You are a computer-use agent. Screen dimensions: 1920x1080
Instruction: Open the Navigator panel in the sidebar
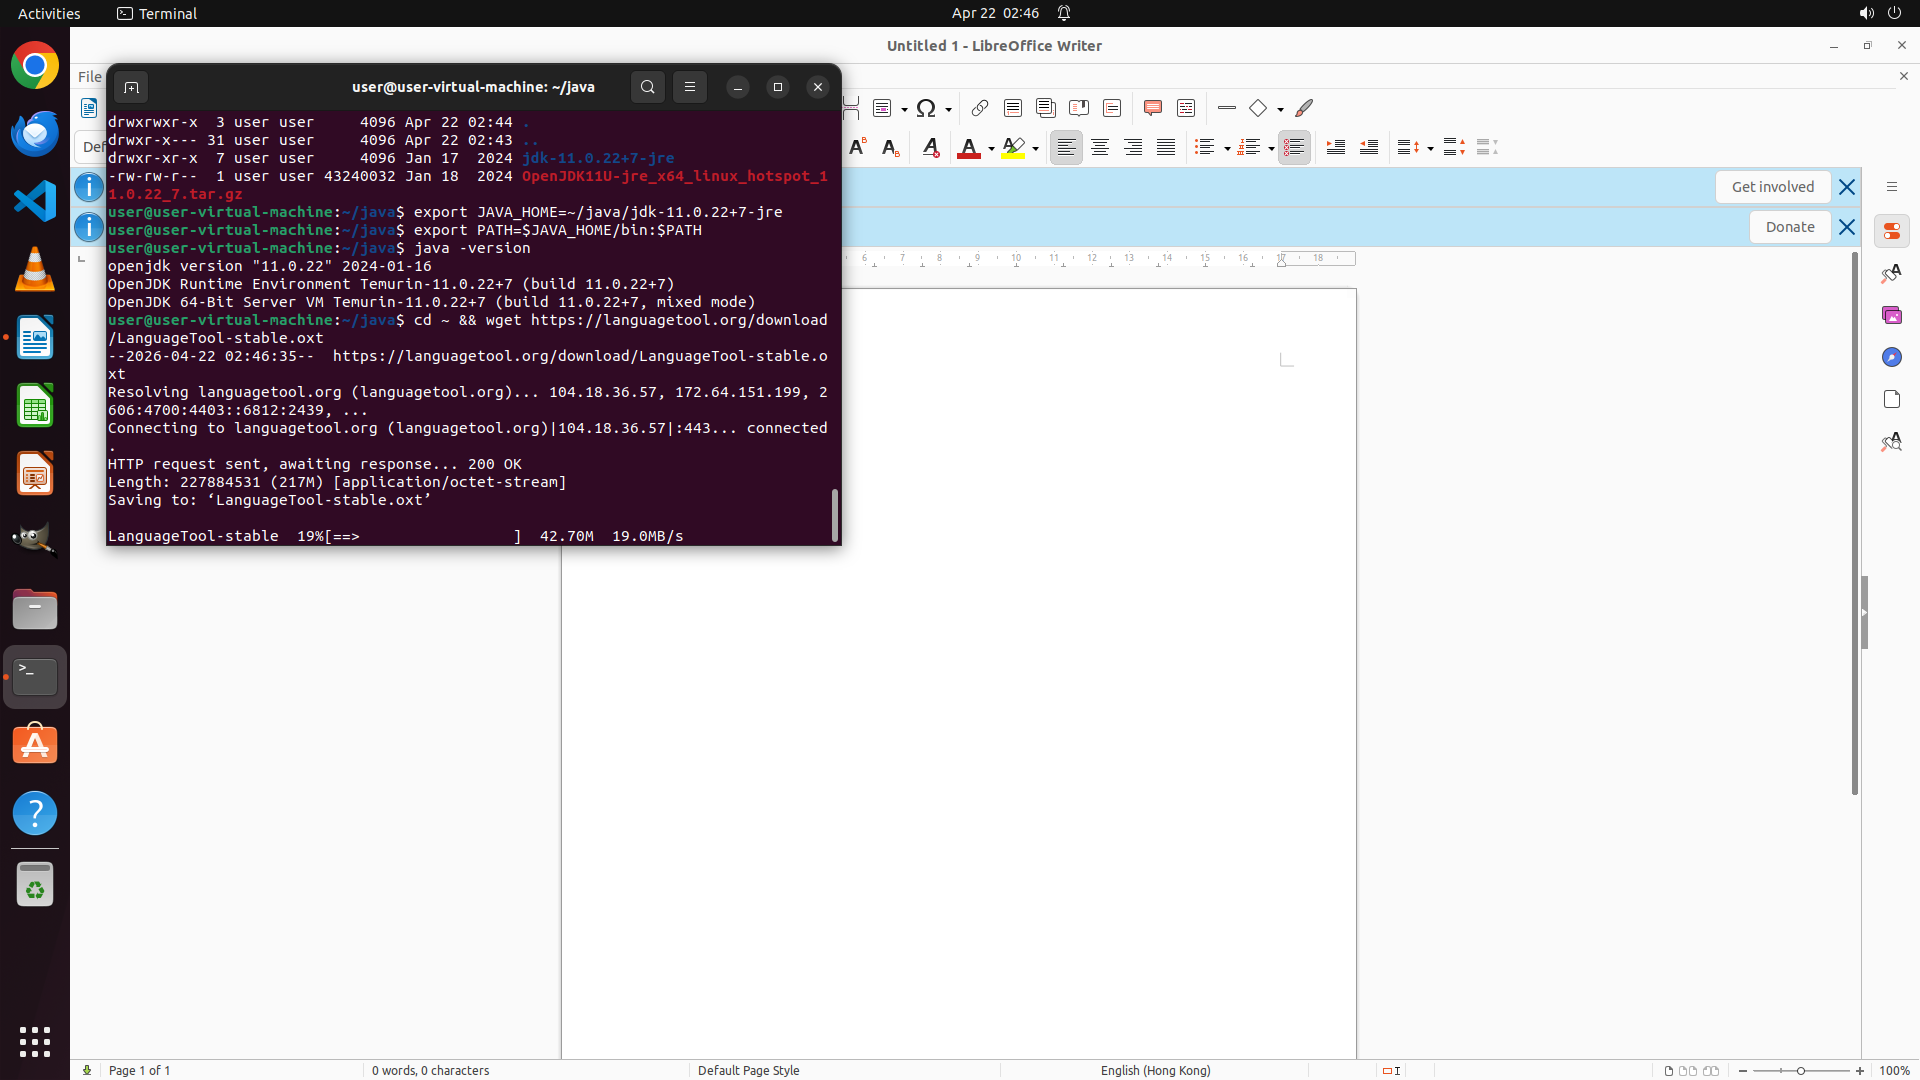[1891, 357]
